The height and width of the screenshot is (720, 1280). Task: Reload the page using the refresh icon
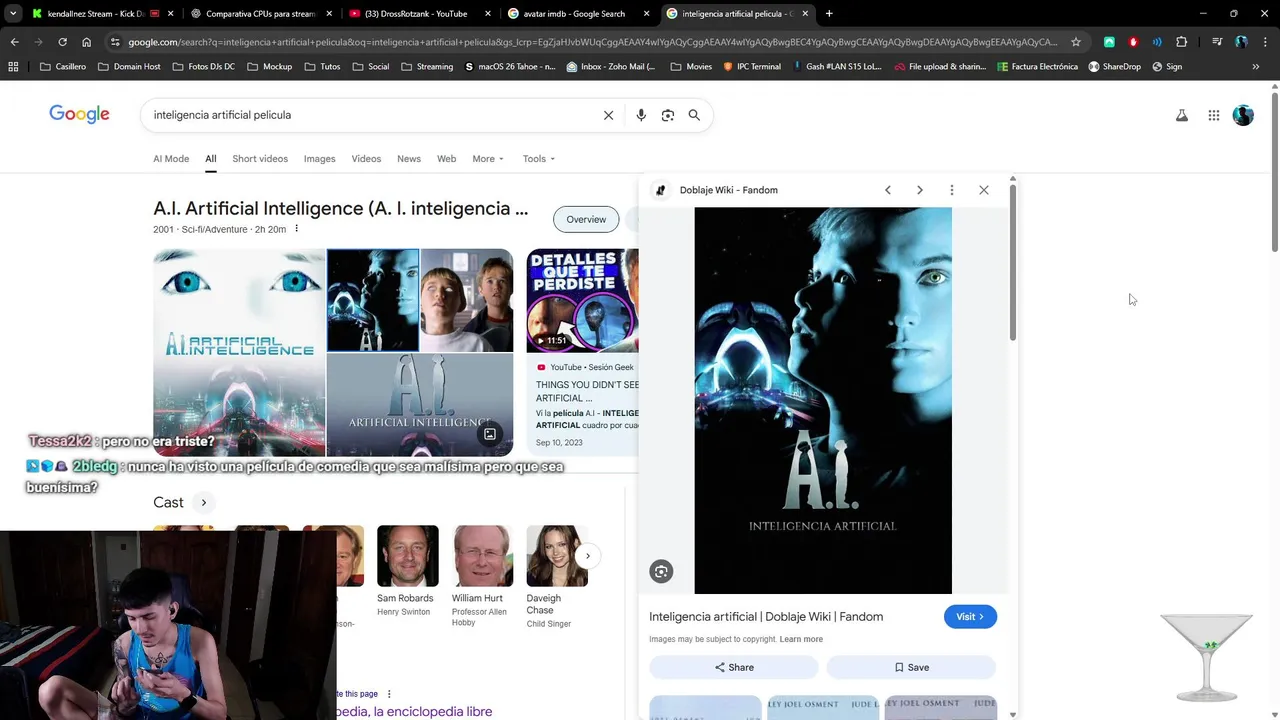62,42
